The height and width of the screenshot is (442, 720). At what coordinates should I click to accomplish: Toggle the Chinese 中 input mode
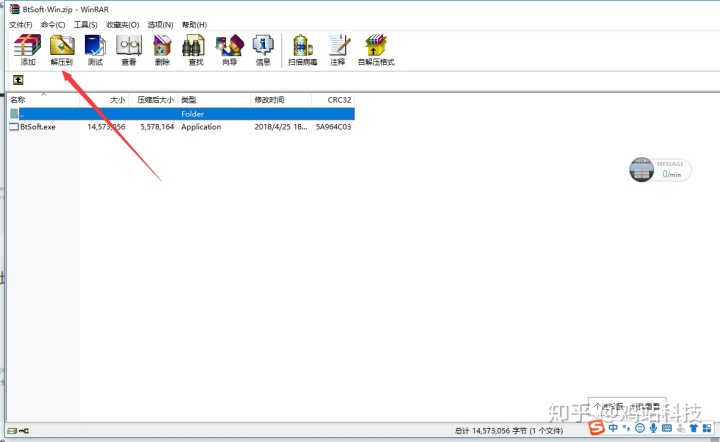613,428
